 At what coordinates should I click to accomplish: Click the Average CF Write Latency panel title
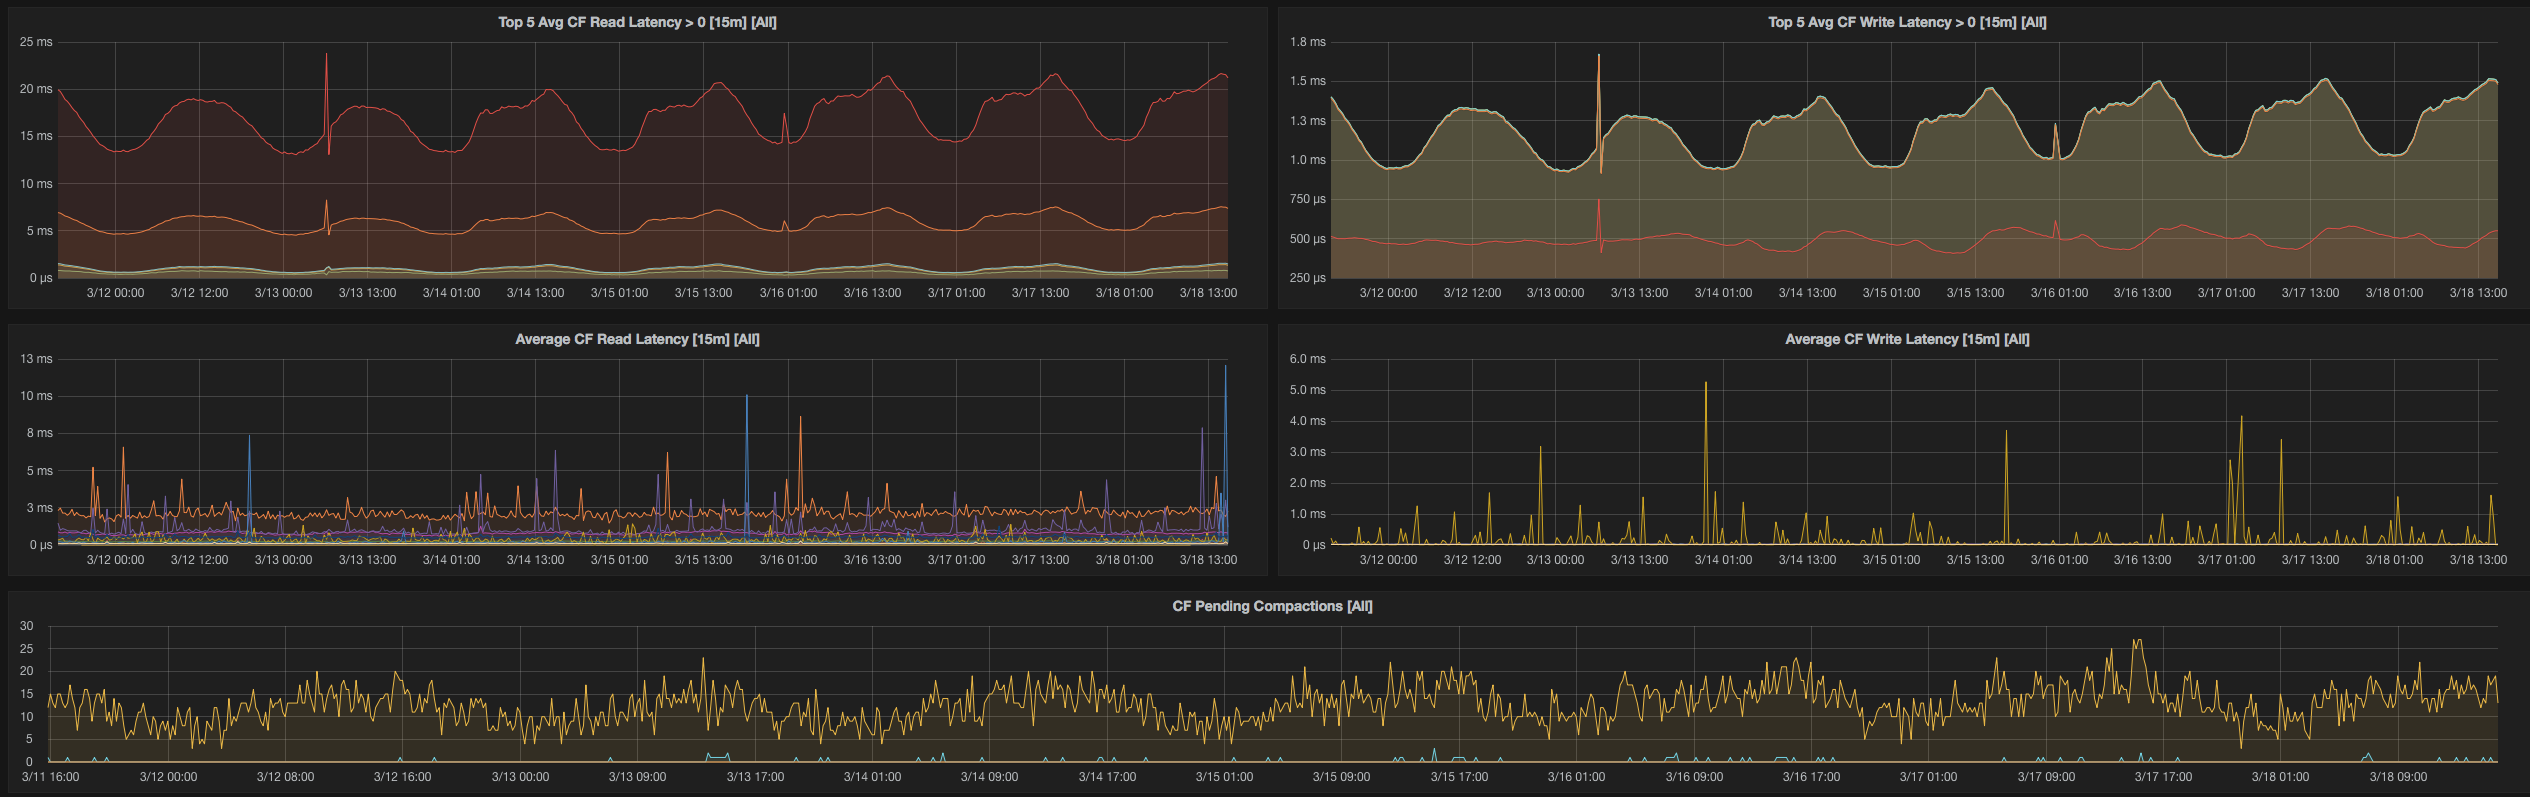(1906, 339)
